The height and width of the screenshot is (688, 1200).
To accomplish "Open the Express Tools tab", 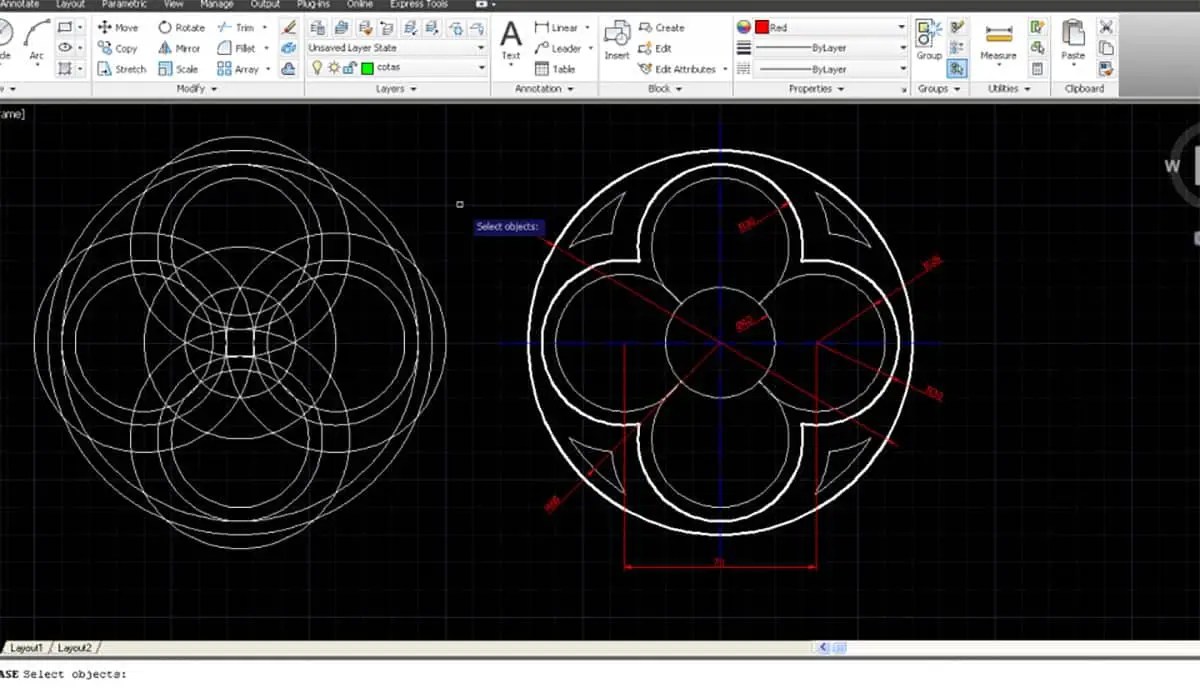I will pyautogui.click(x=419, y=4).
